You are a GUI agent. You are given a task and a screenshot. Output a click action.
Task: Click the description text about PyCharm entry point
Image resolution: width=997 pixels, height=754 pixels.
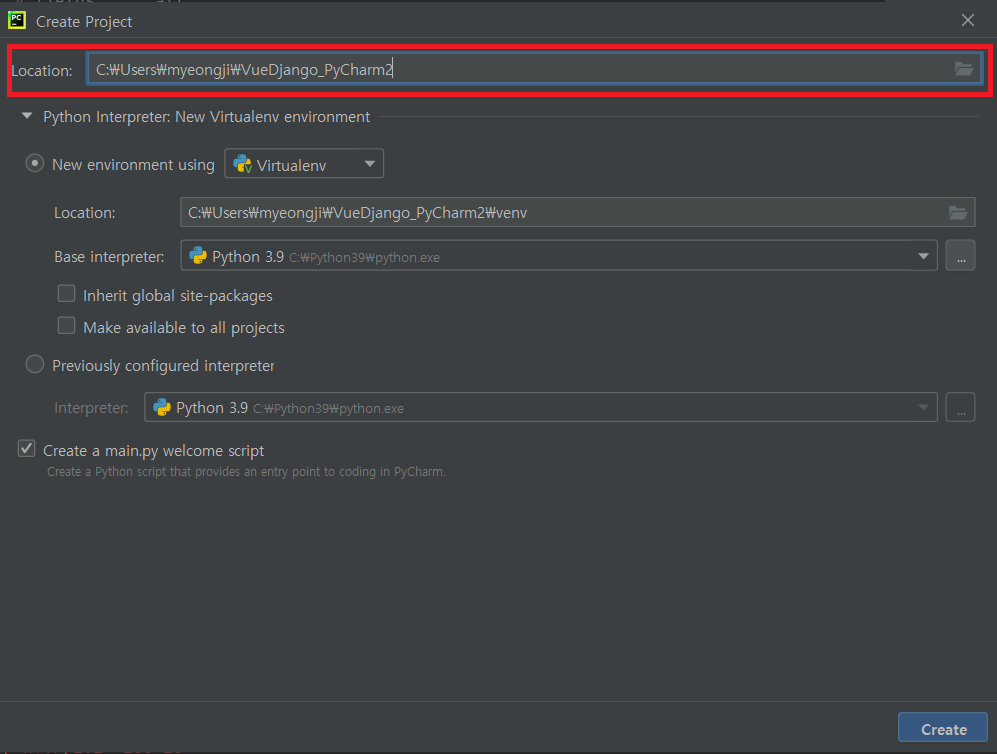coord(246,472)
